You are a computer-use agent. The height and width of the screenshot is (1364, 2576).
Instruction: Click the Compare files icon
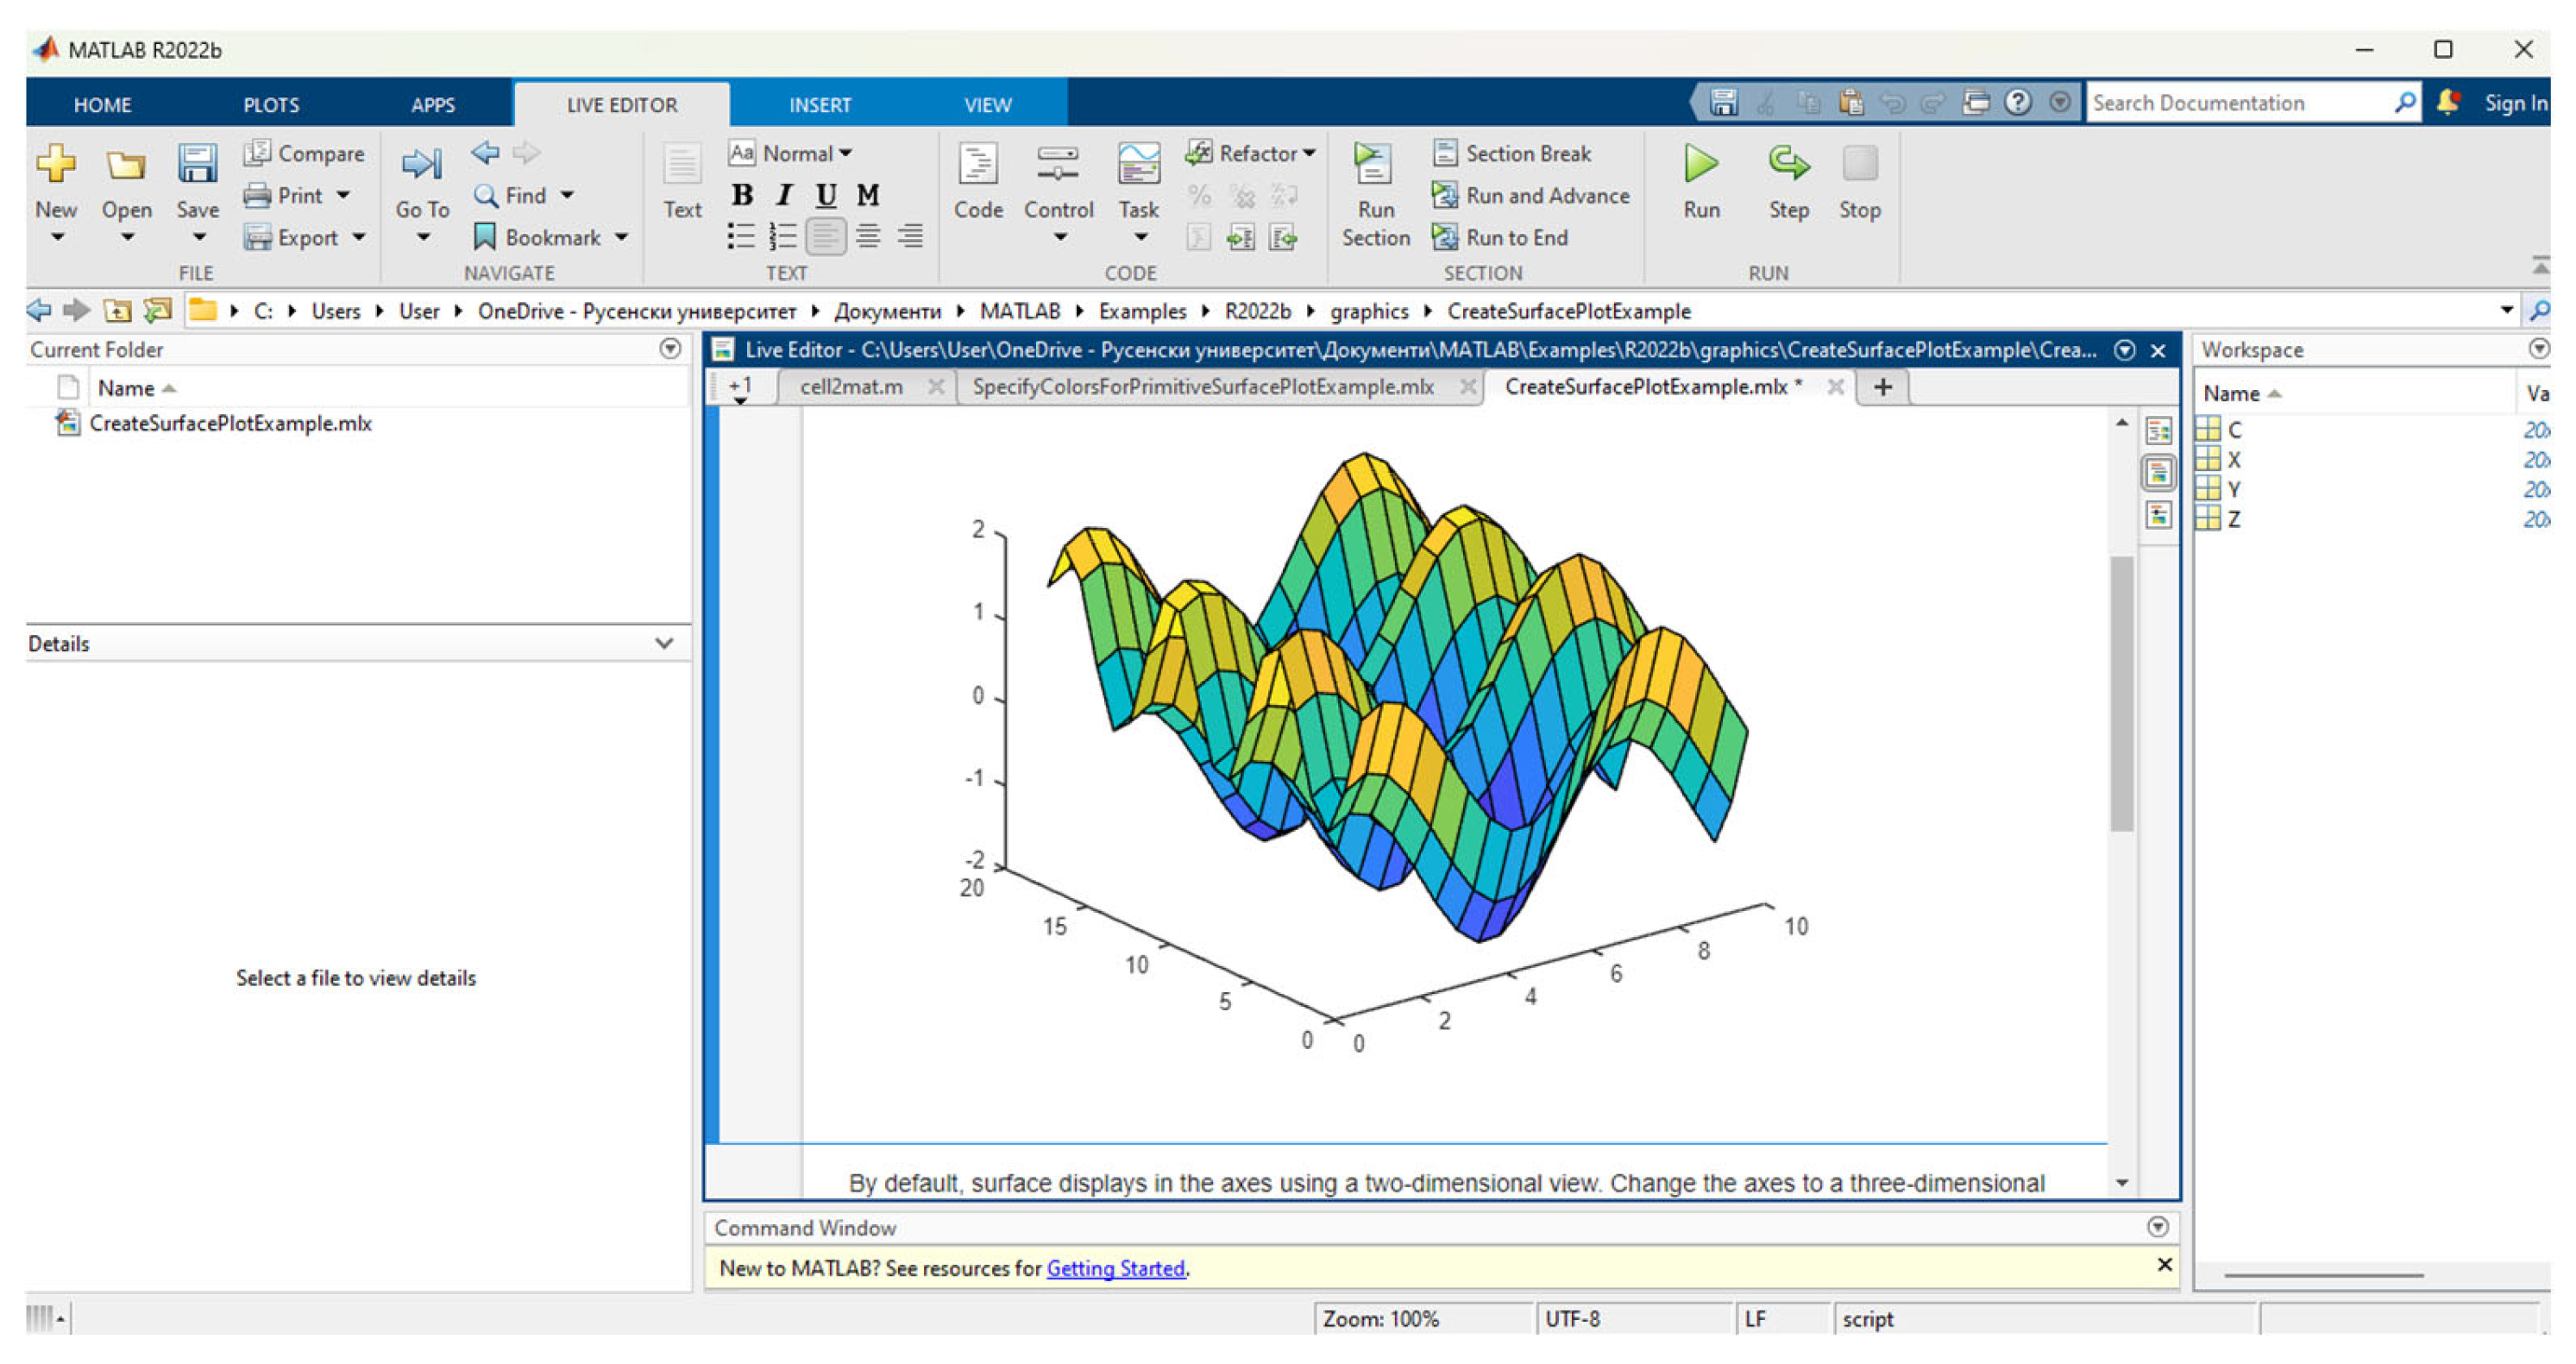257,153
